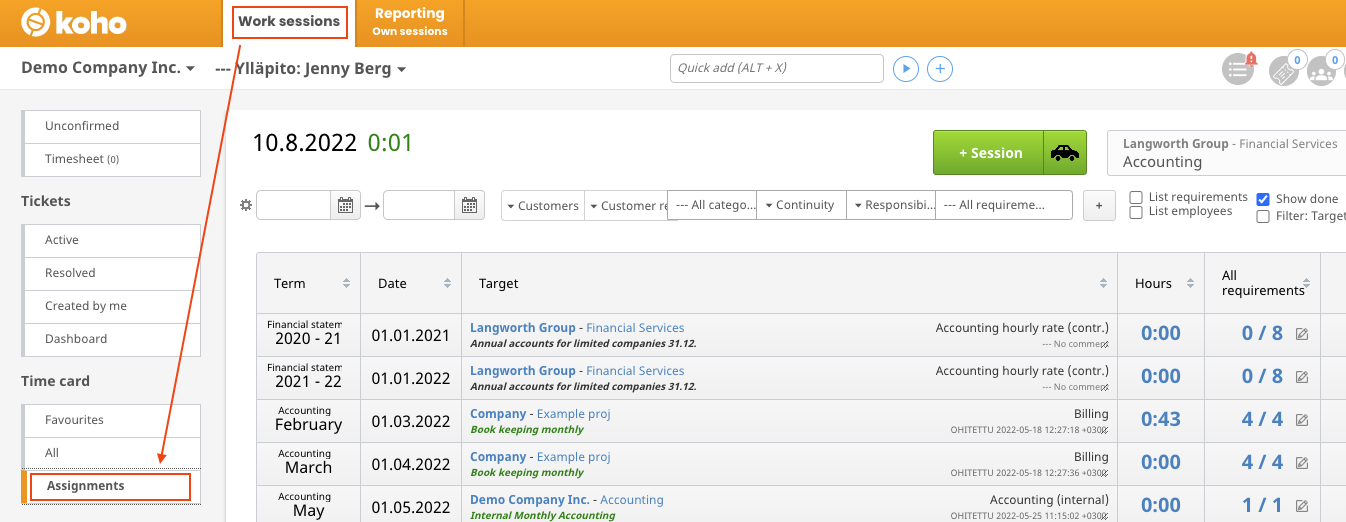Screen dimensions: 1346x522
Task: Expand the Customer re... filter dropdown
Action: click(x=627, y=205)
